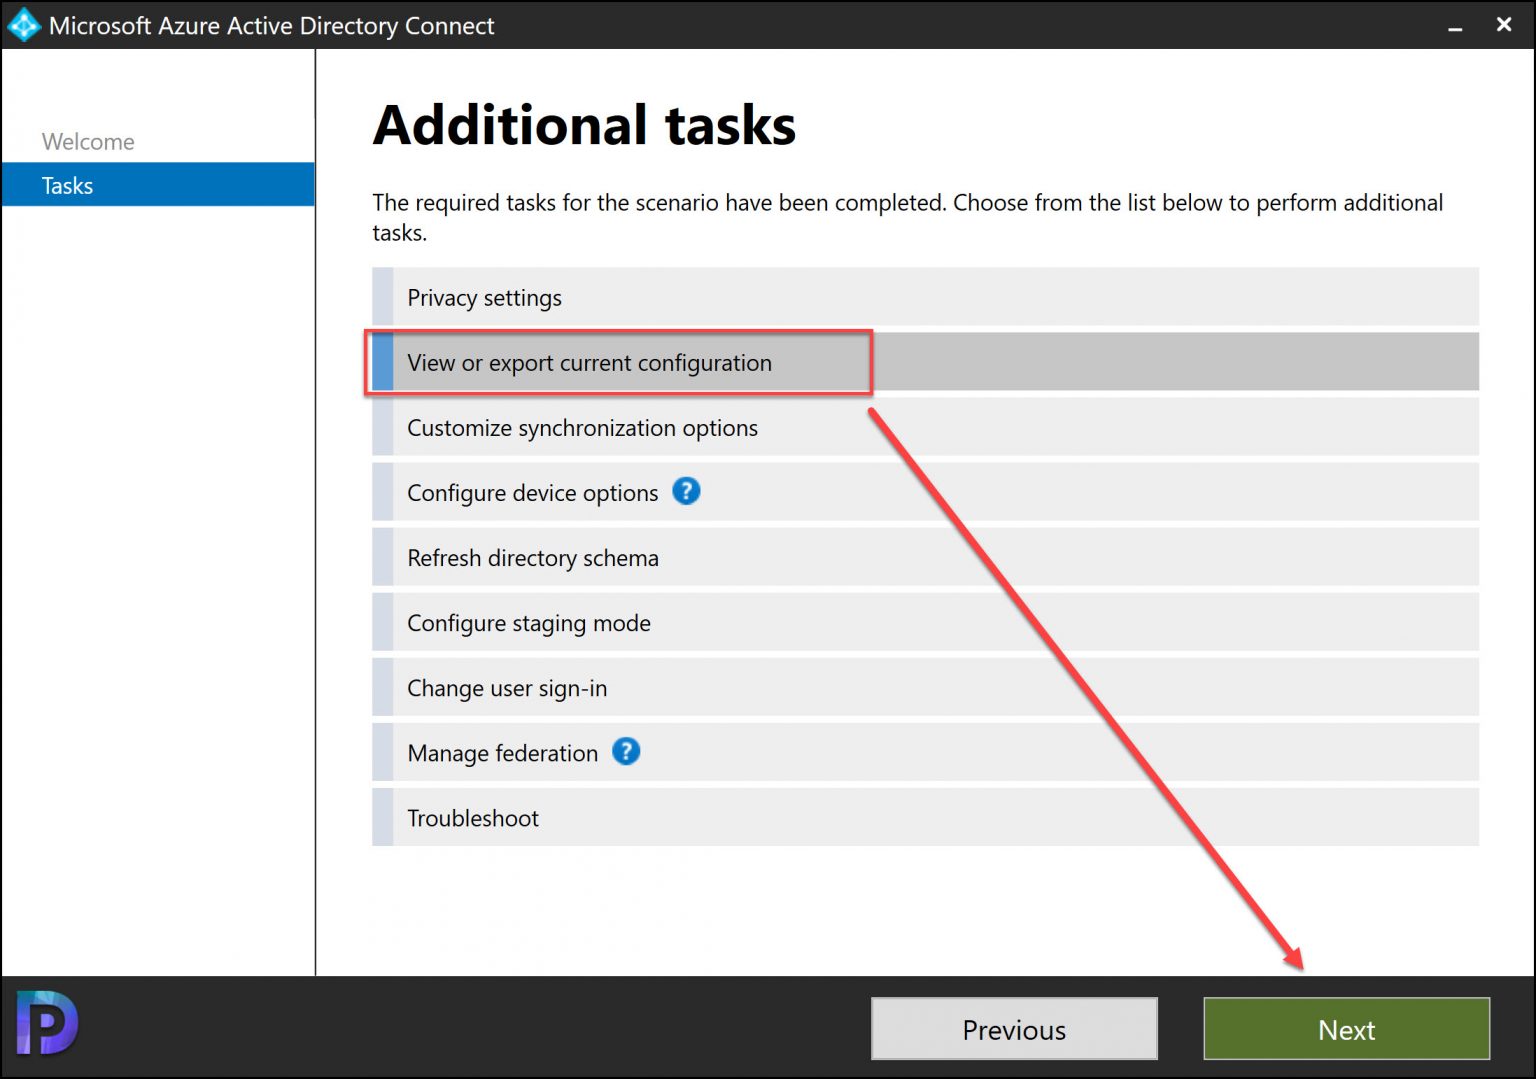Select Configure staging mode

[925, 622]
